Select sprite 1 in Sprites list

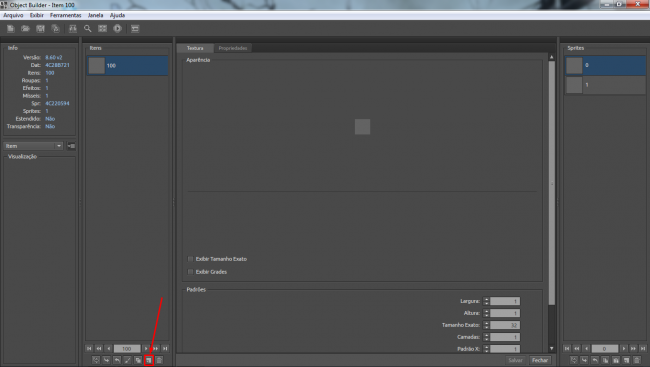pos(605,85)
